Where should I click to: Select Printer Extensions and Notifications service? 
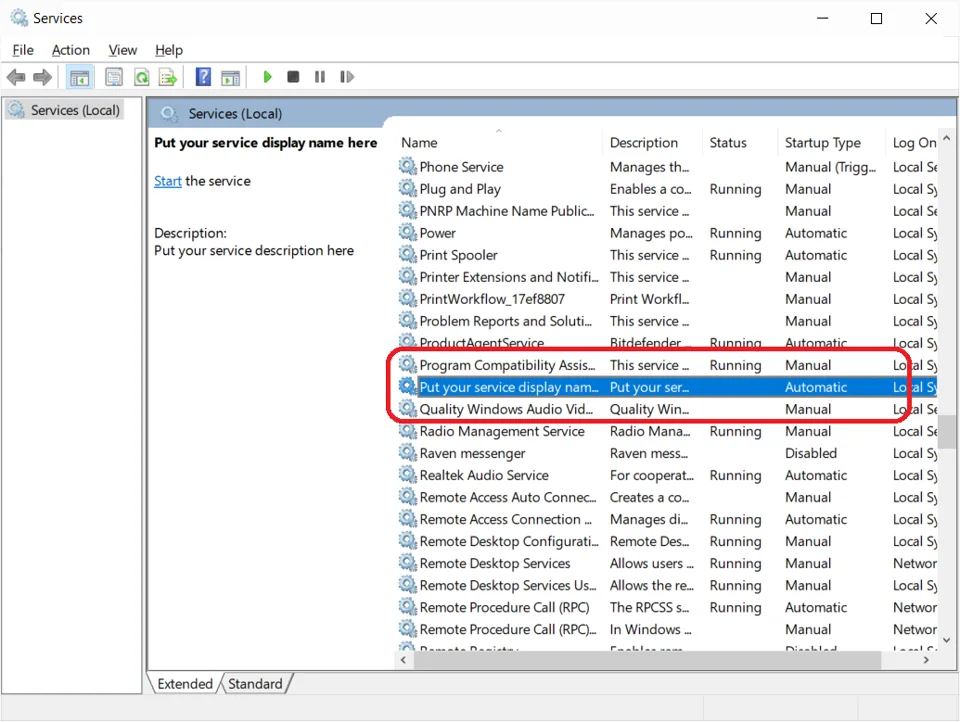(667, 277)
